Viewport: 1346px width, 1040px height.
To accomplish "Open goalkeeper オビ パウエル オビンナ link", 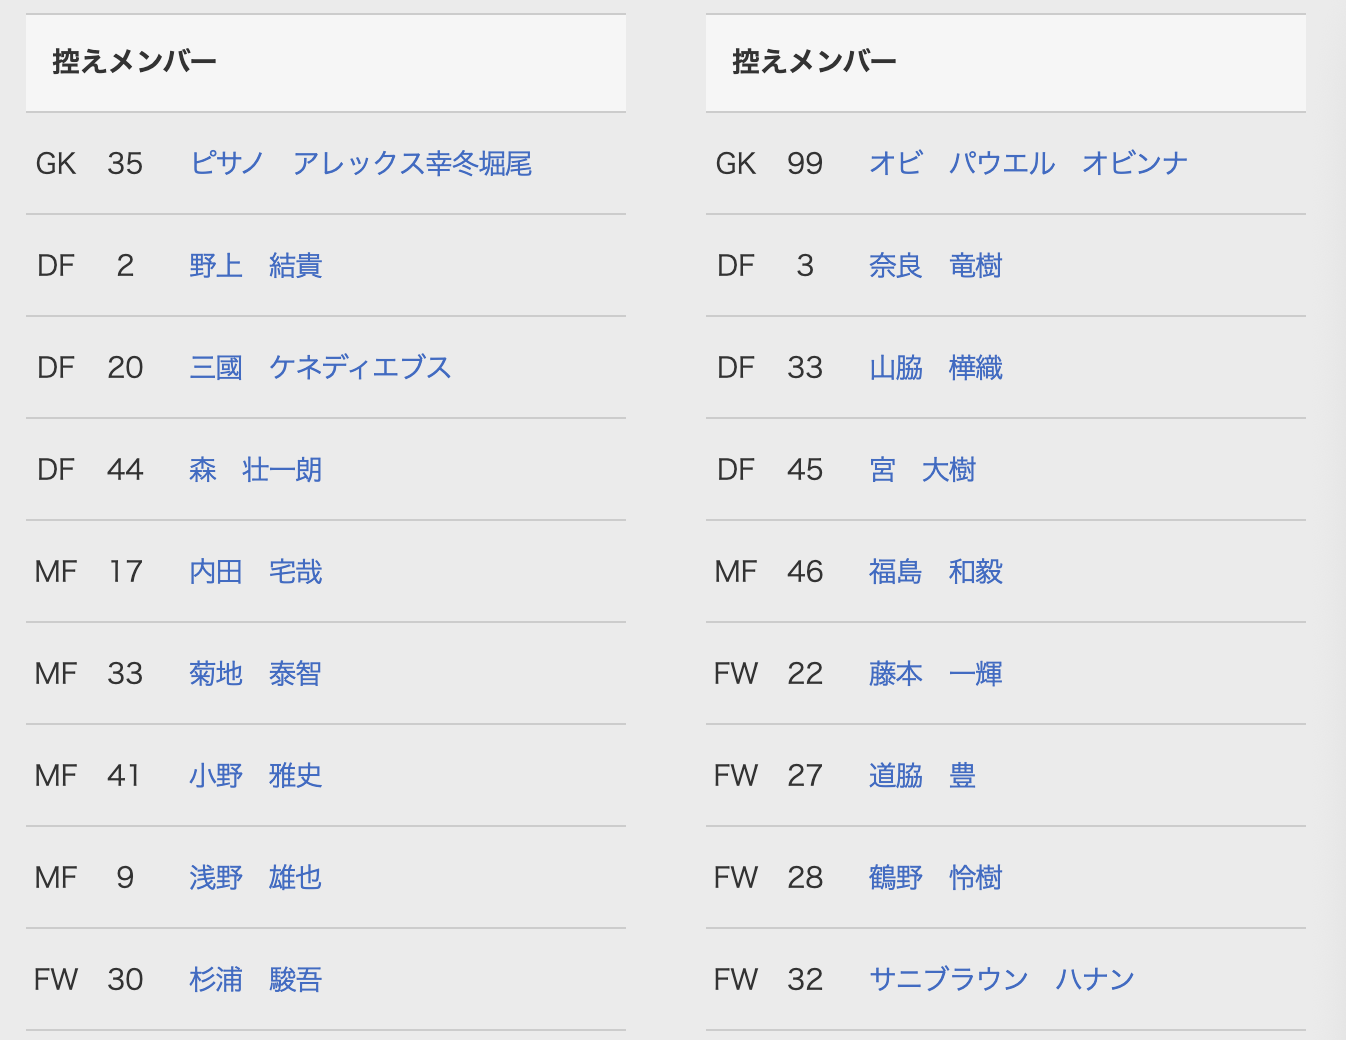I will coord(1028,163).
